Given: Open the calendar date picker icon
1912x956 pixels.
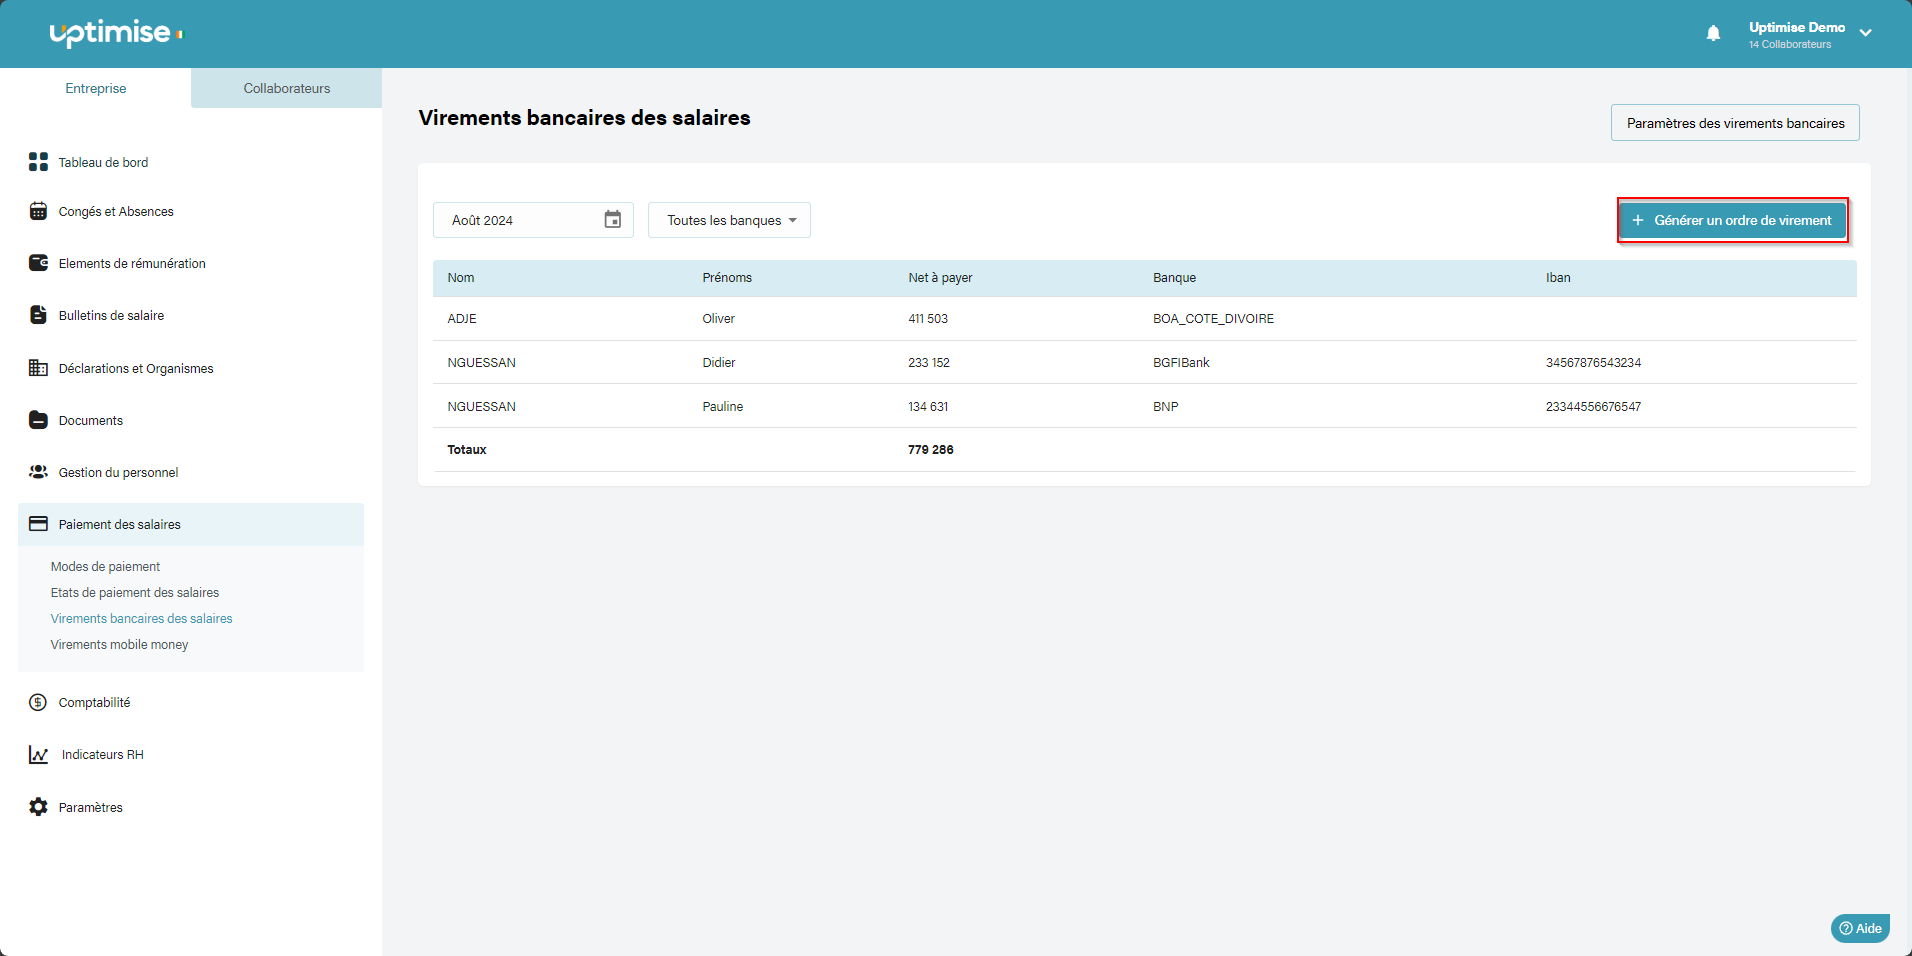Looking at the screenshot, I should (612, 220).
